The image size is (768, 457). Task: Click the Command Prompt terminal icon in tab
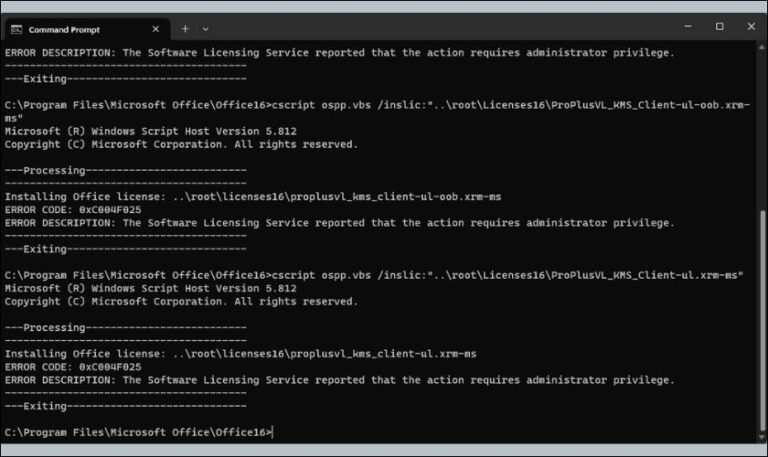[x=16, y=29]
